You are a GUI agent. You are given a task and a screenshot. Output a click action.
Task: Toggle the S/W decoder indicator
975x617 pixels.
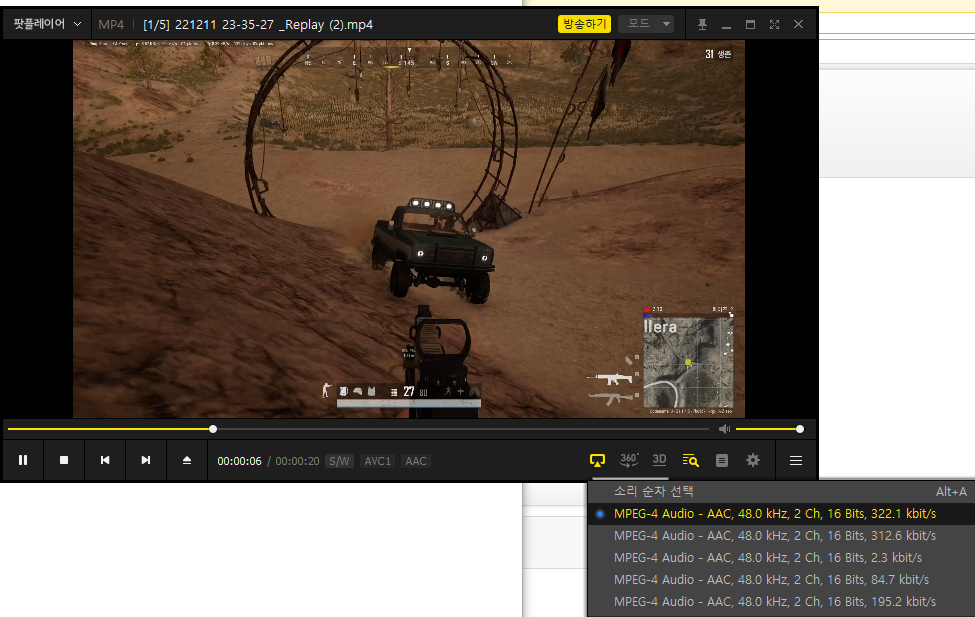pyautogui.click(x=340, y=461)
